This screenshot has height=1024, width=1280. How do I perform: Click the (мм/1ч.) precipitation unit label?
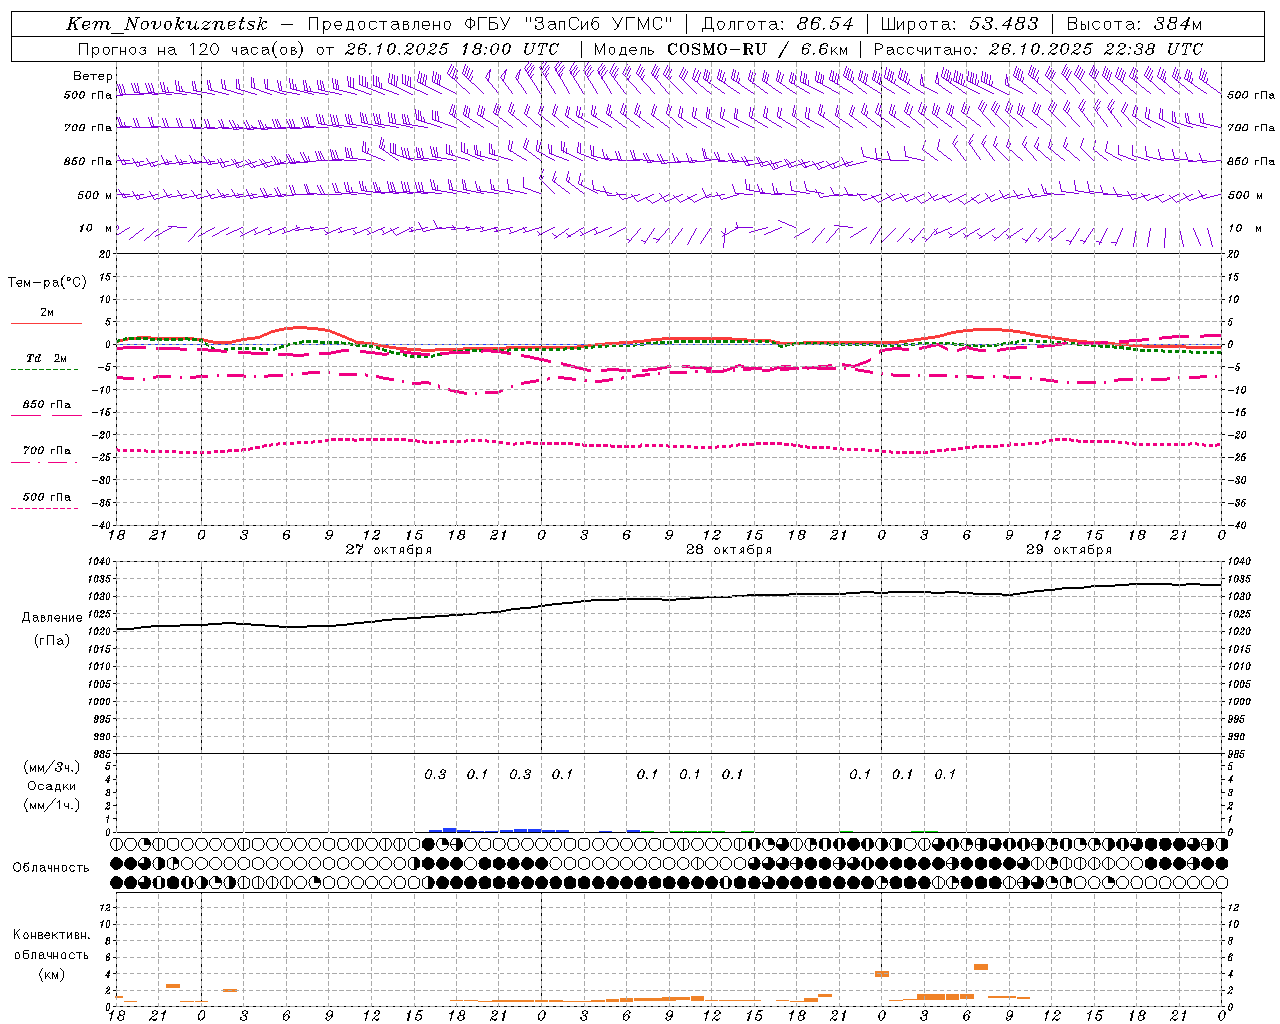(x=52, y=805)
